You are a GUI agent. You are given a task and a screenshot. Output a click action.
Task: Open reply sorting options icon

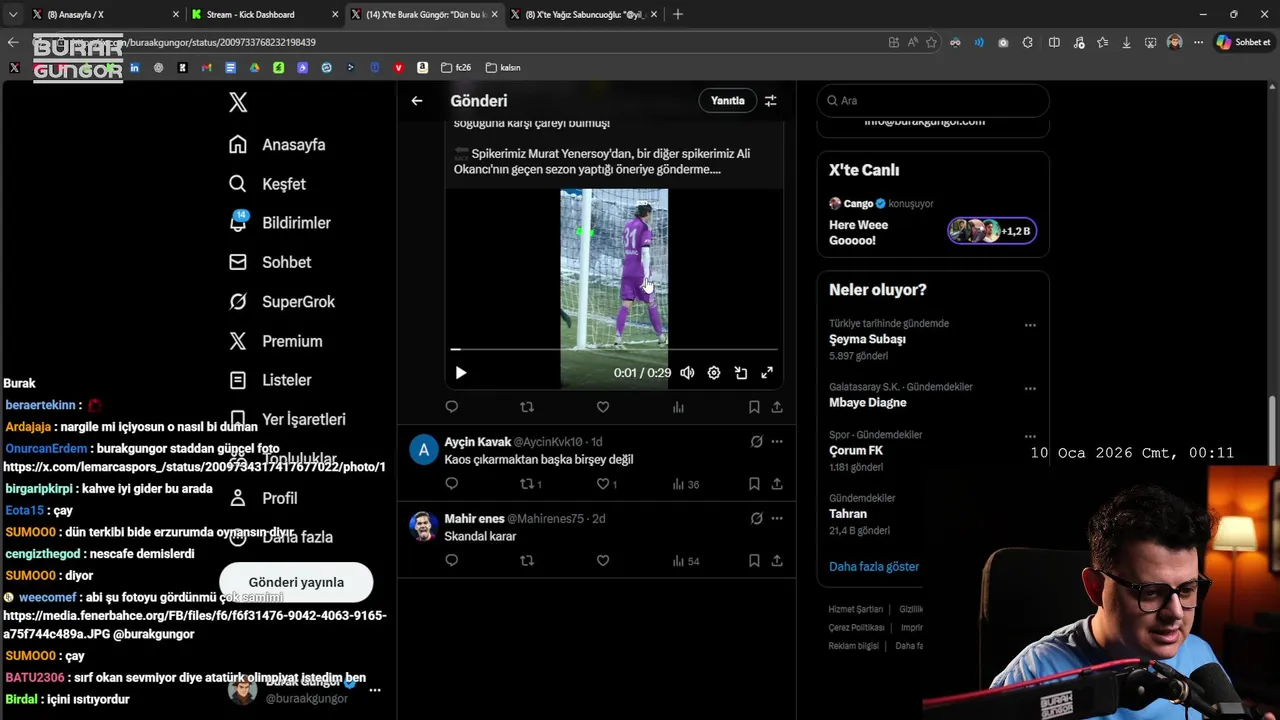[x=771, y=101]
